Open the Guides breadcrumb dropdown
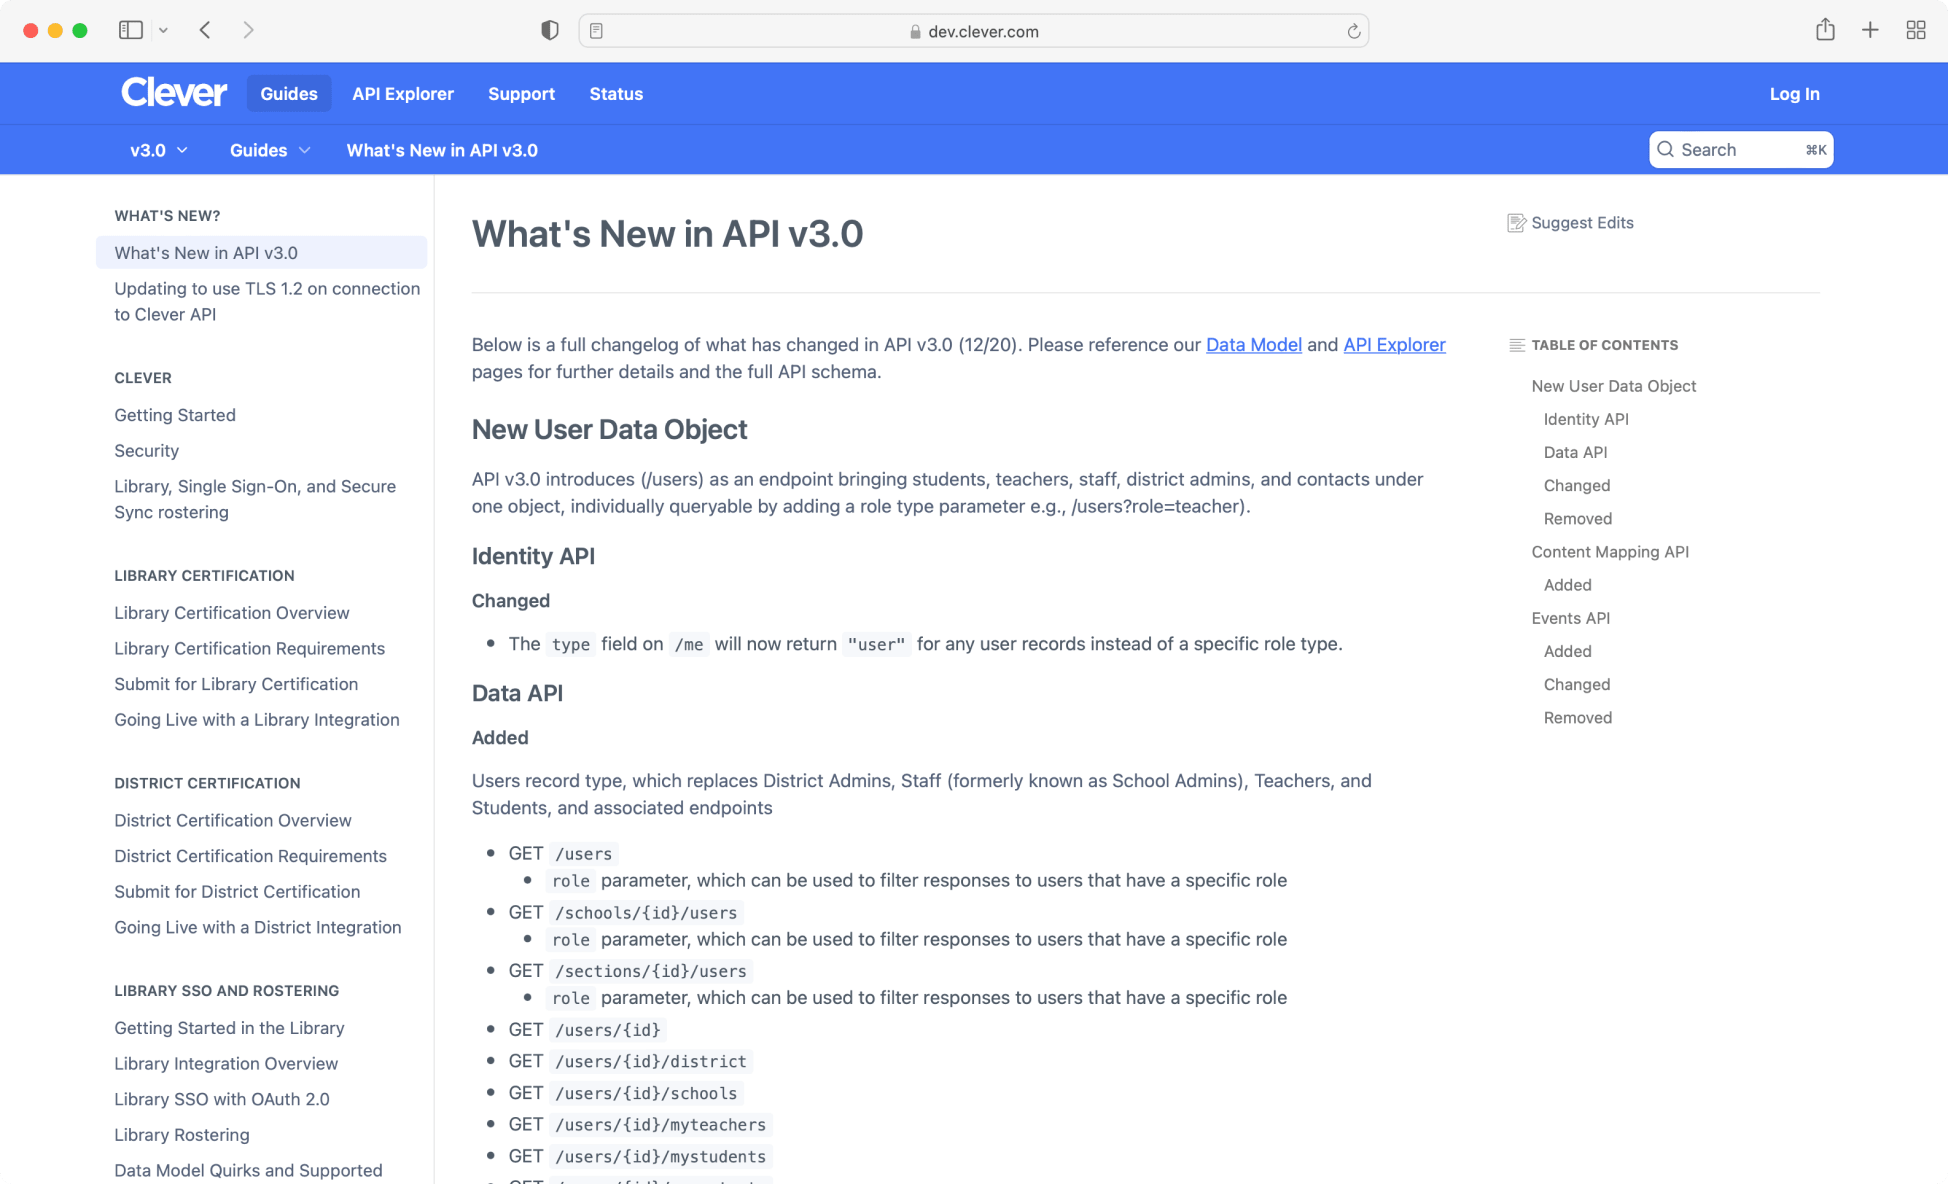The image size is (1948, 1184). pos(269,150)
